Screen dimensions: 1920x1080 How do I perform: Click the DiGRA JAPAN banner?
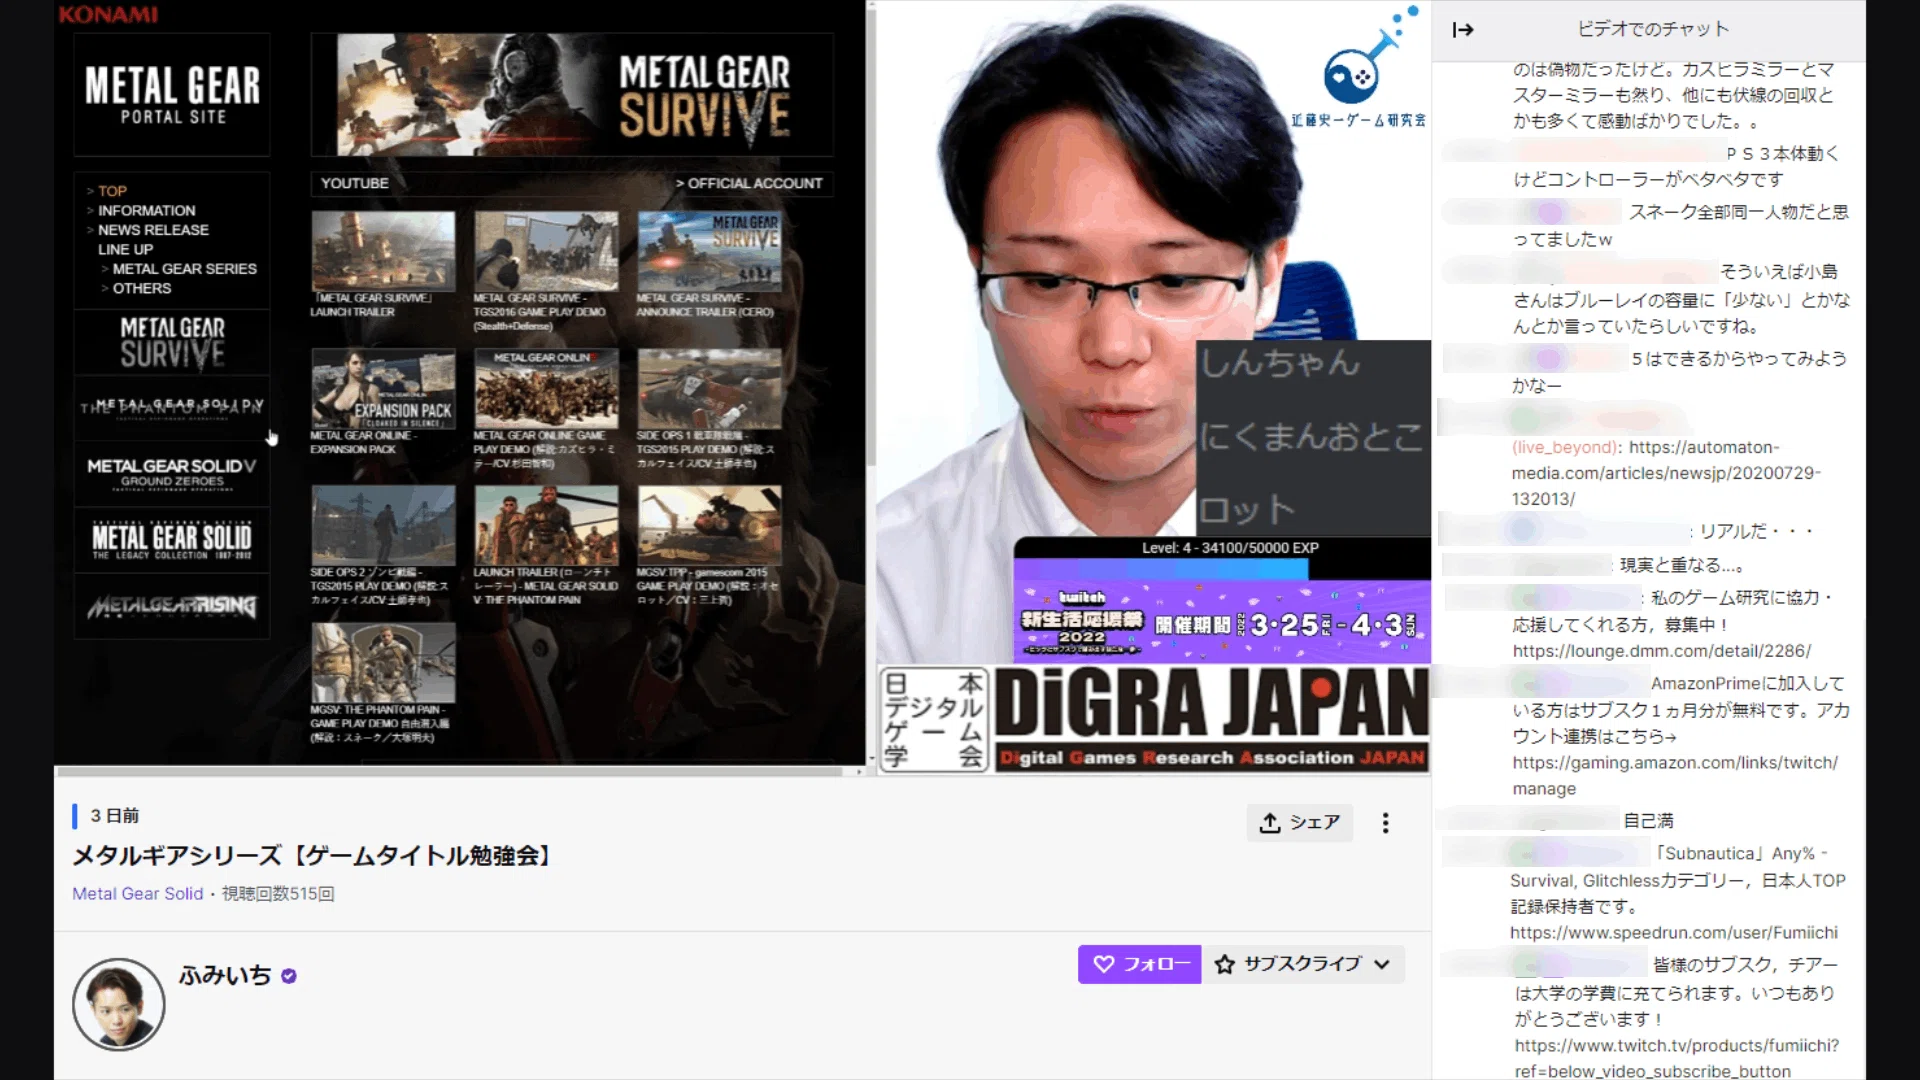point(1154,719)
